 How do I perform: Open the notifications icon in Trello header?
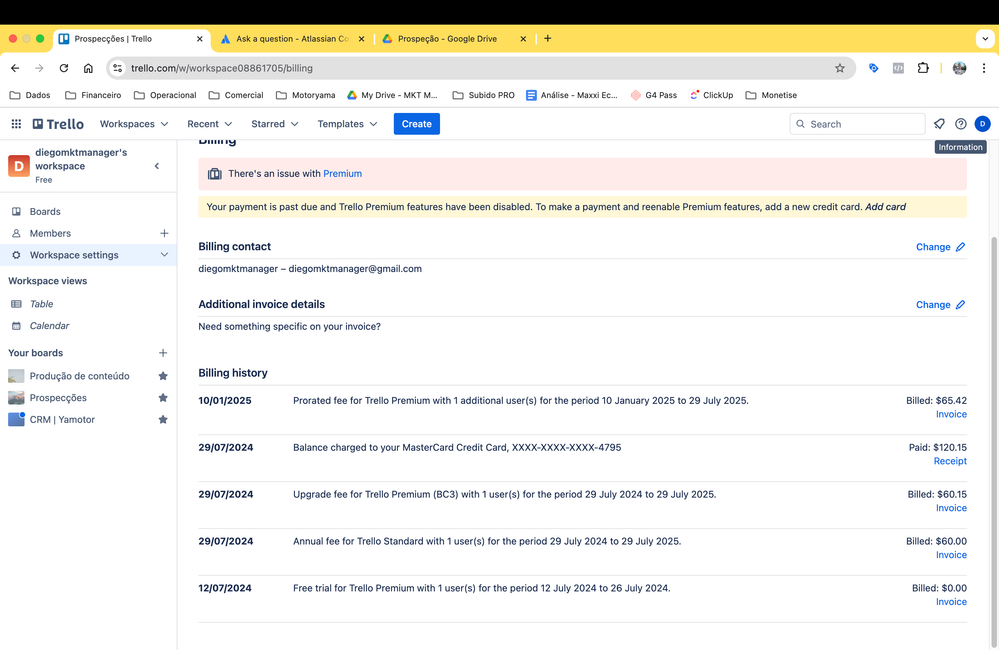939,124
